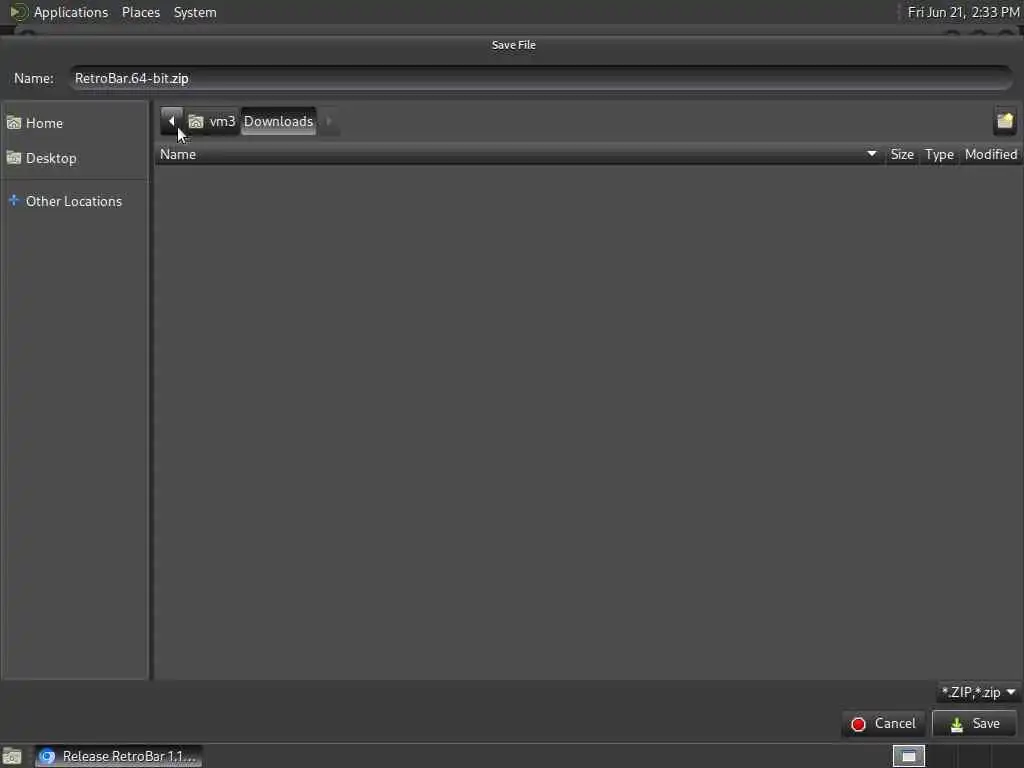Edit the file name field
Image resolution: width=1024 pixels, height=768 pixels.
(541, 78)
